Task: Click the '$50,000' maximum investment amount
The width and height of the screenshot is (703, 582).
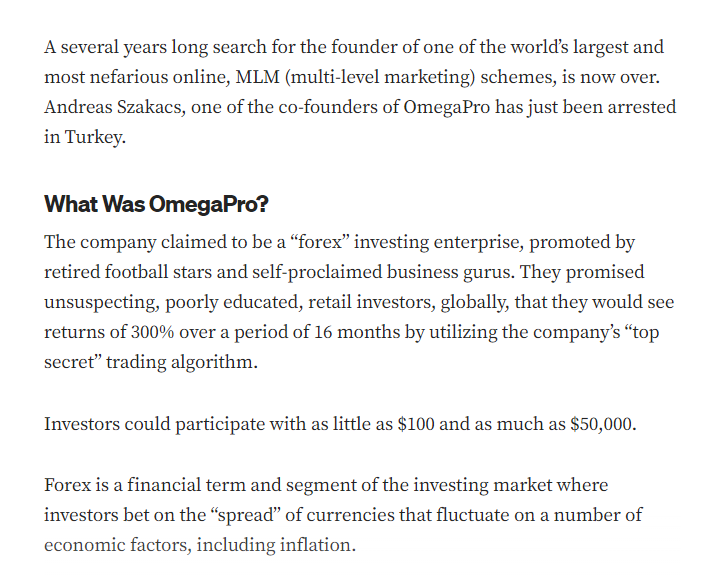Action: [x=603, y=424]
